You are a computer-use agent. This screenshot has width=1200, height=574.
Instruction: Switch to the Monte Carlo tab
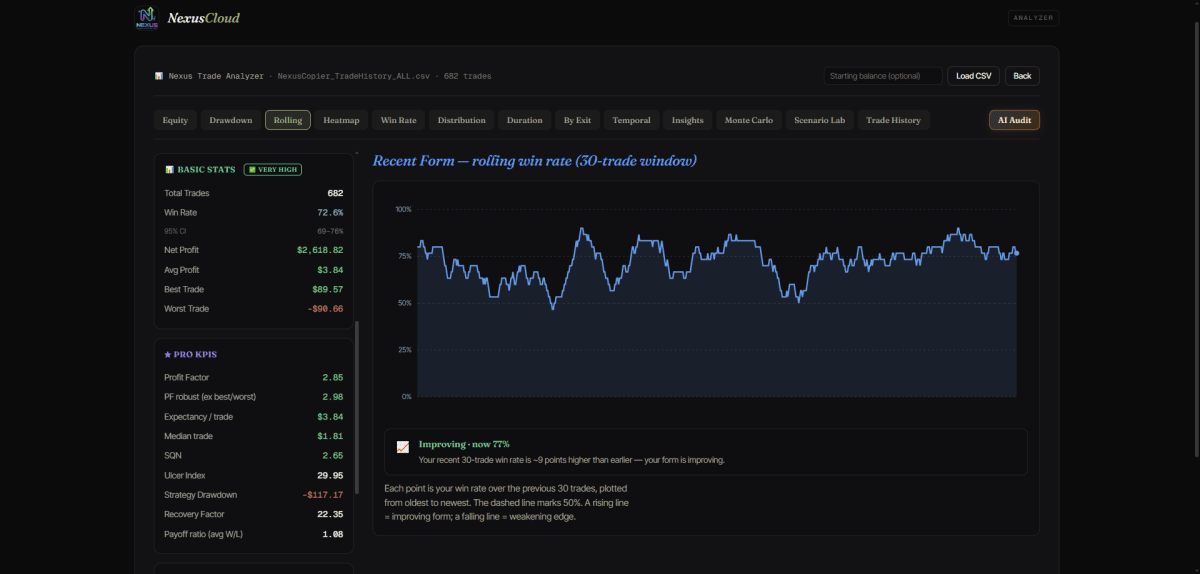tap(749, 120)
